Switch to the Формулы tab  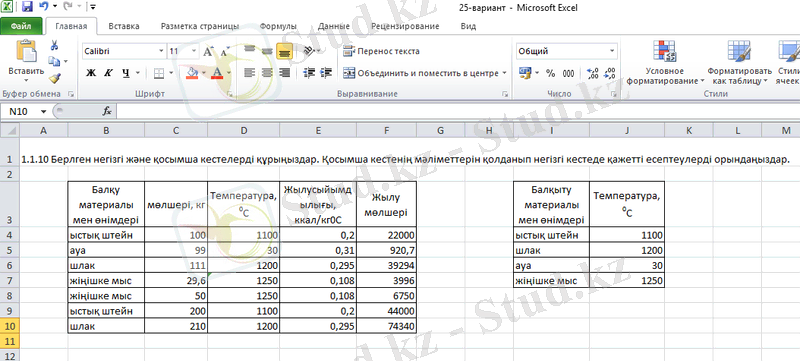278,26
